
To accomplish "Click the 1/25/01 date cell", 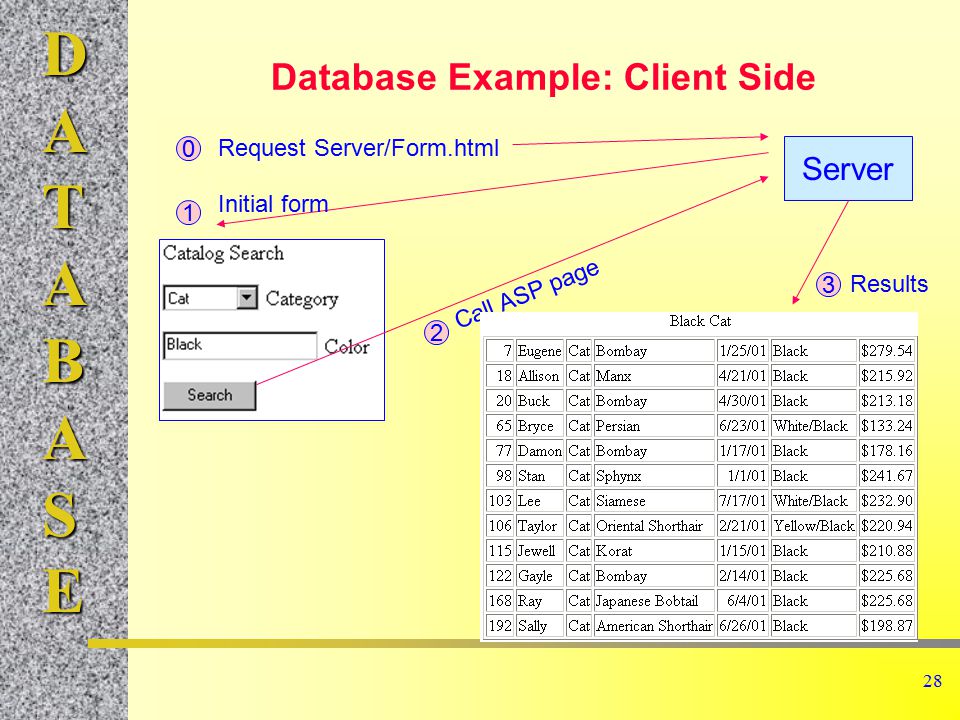I will [743, 351].
